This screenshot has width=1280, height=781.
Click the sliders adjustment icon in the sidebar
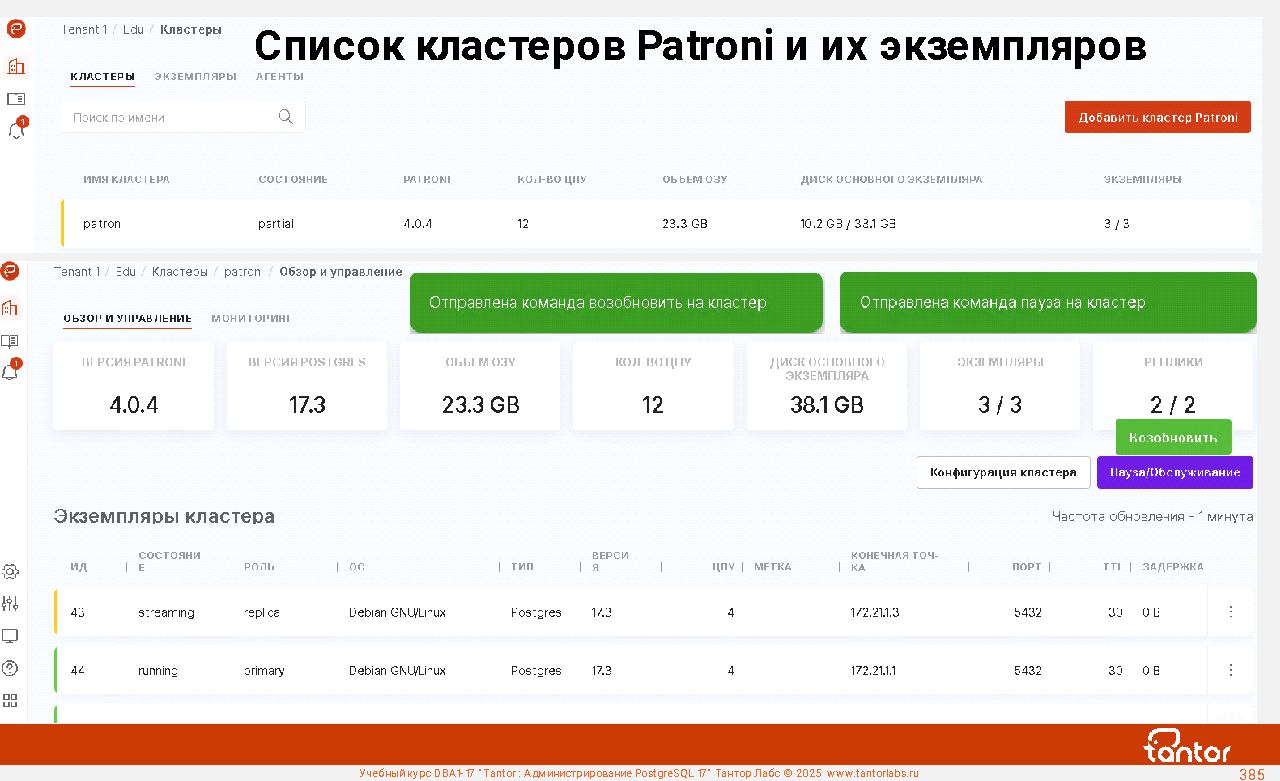11,603
